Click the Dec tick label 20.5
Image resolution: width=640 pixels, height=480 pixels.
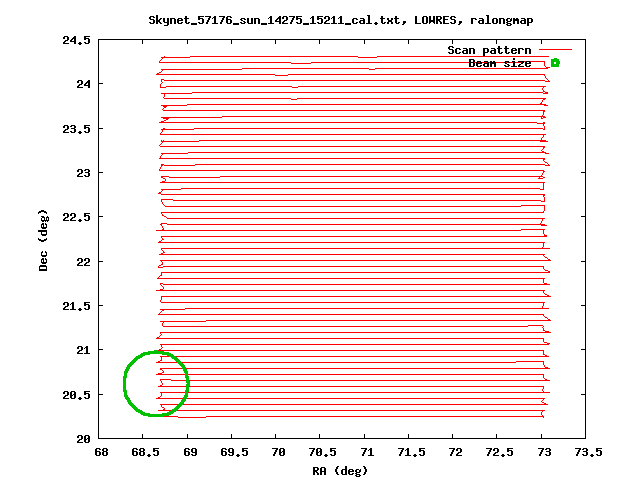tap(76, 395)
